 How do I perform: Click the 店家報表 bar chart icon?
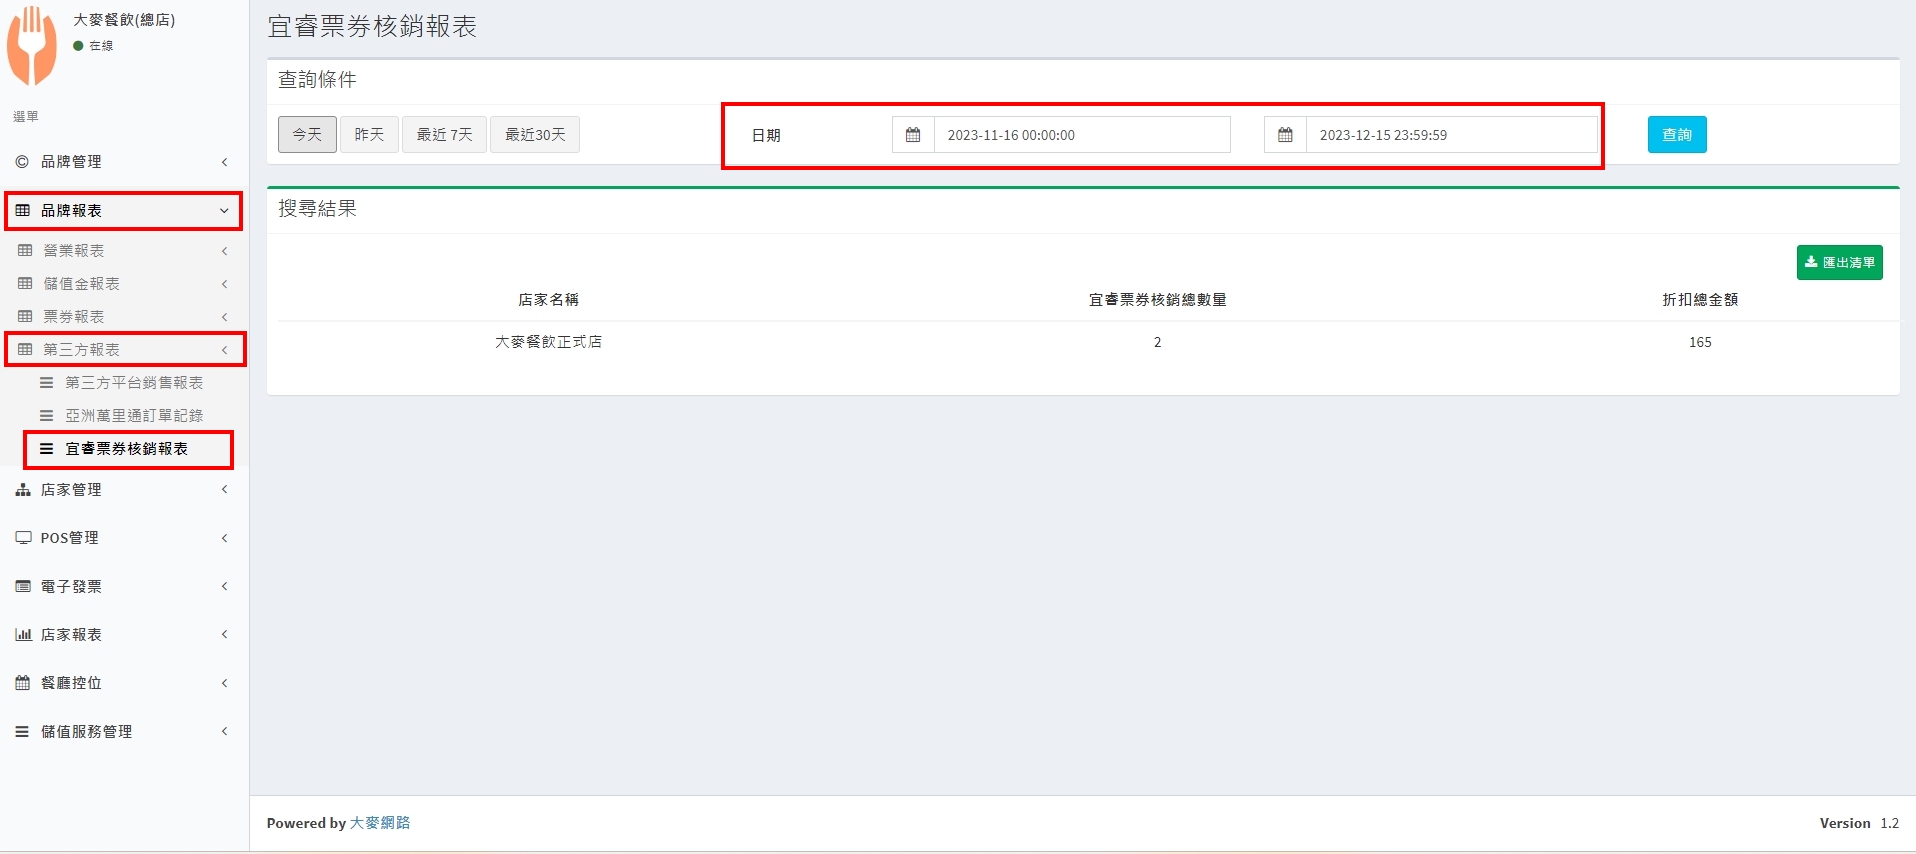pyautogui.click(x=23, y=635)
